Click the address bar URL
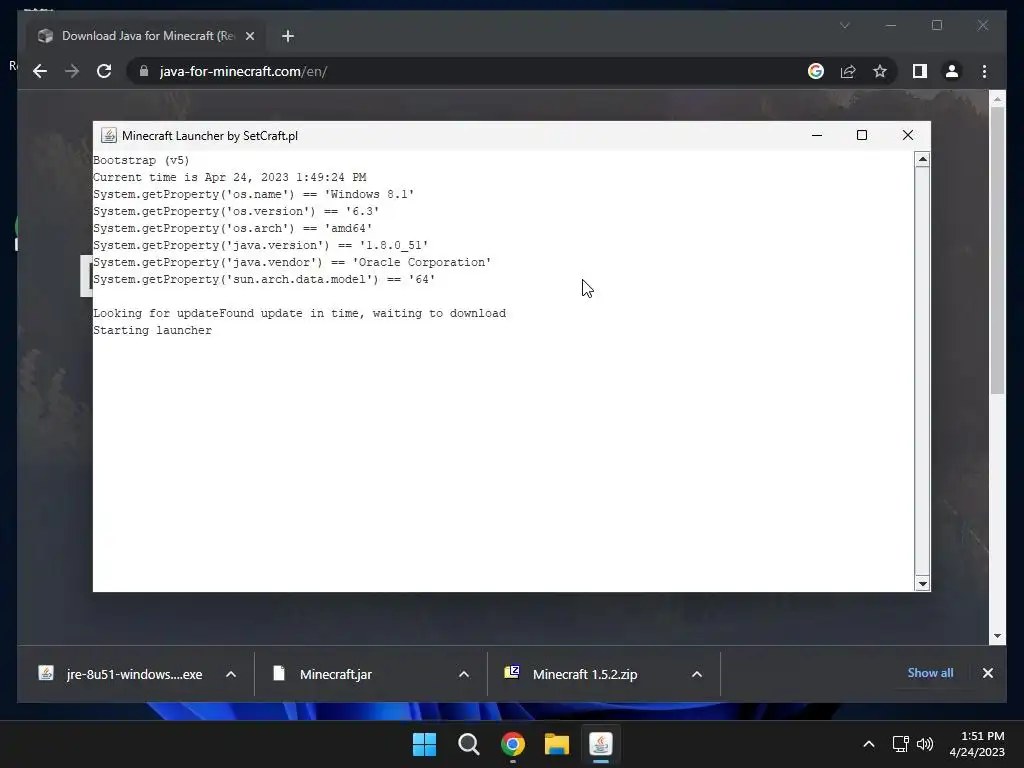 click(x=243, y=71)
